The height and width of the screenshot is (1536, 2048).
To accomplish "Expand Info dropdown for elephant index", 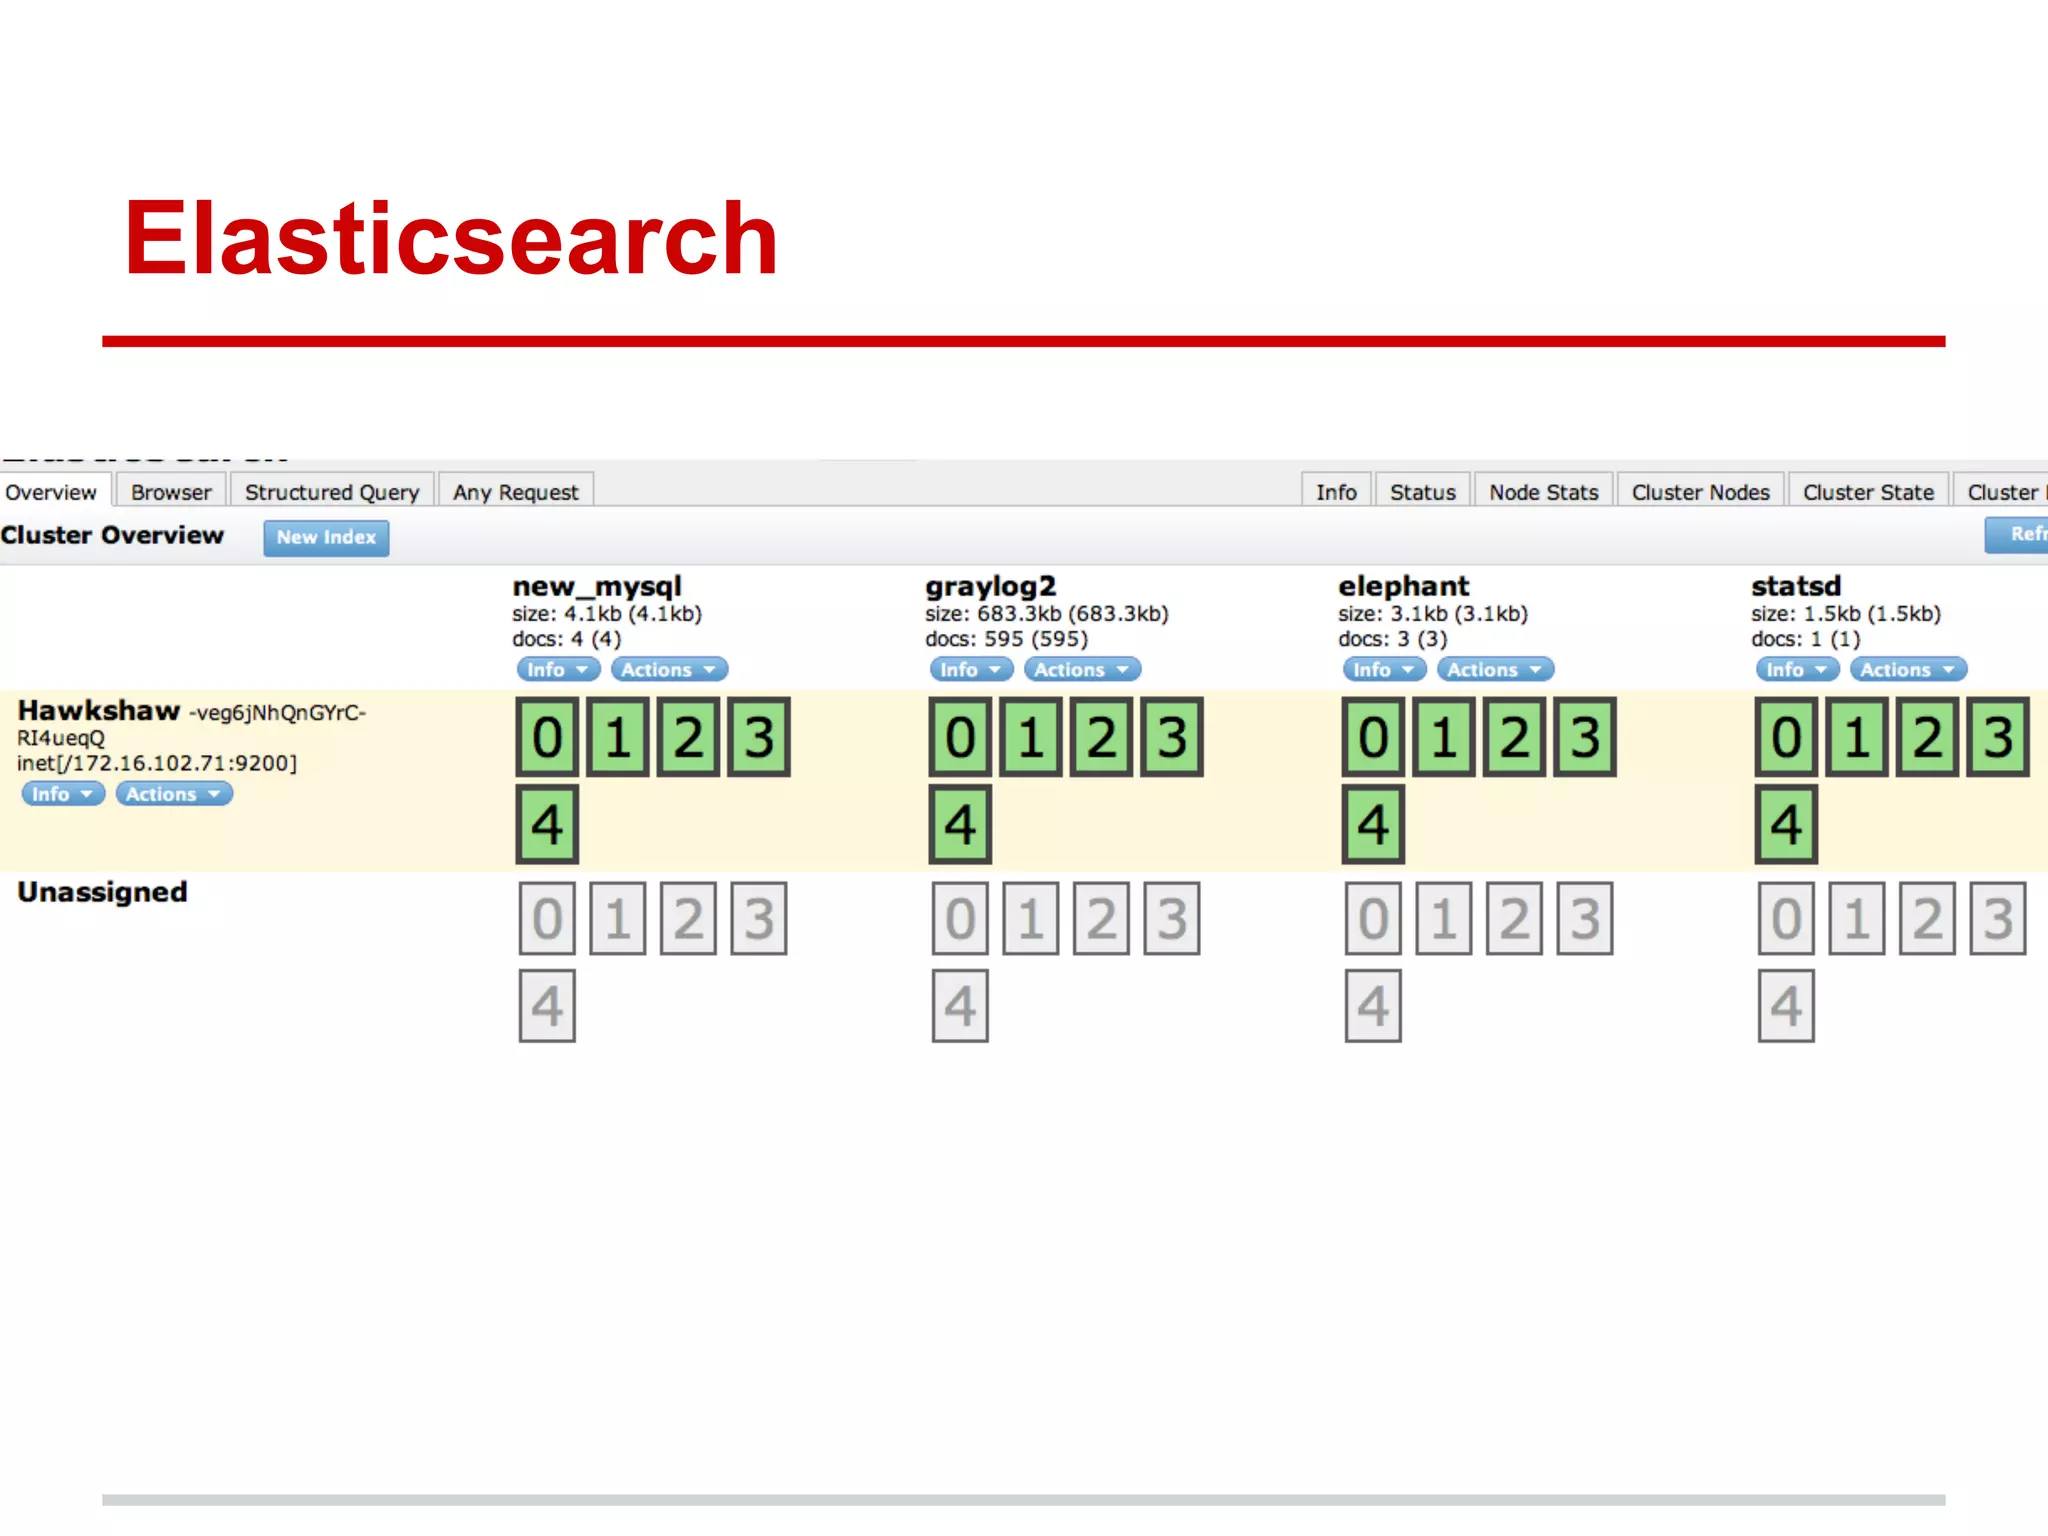I will pos(1384,669).
